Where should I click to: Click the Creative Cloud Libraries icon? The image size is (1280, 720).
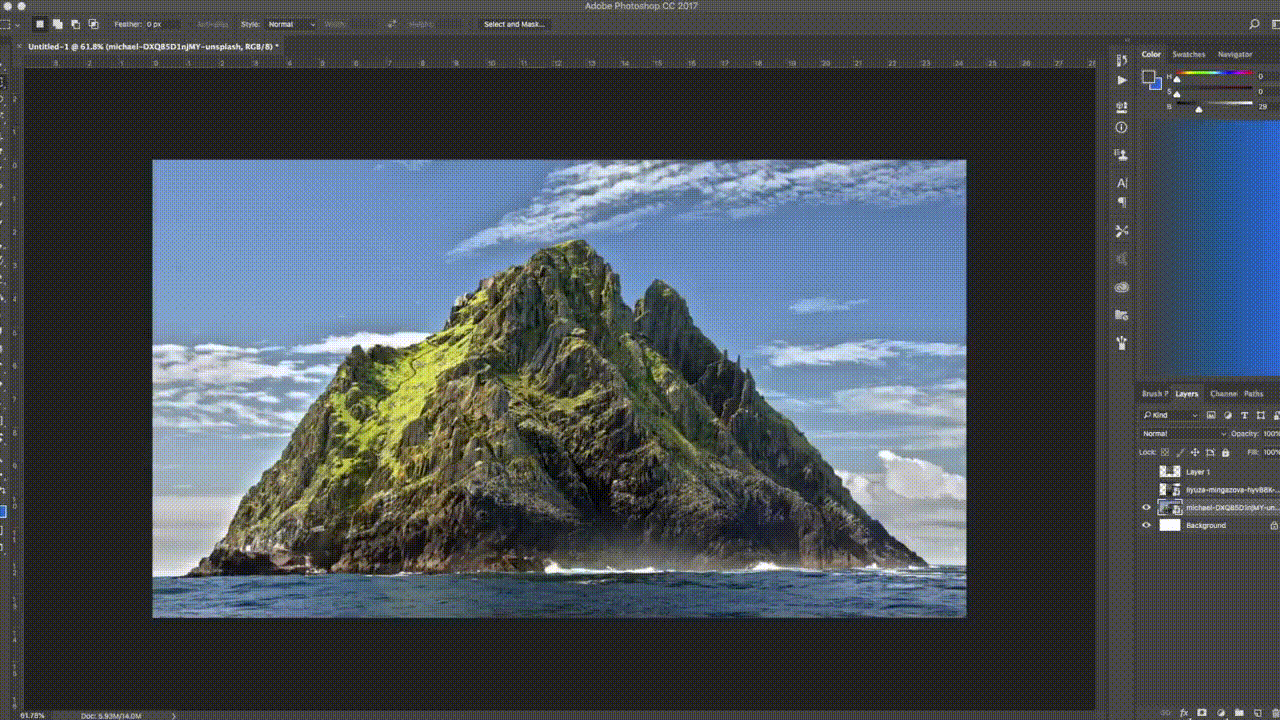(1122, 288)
